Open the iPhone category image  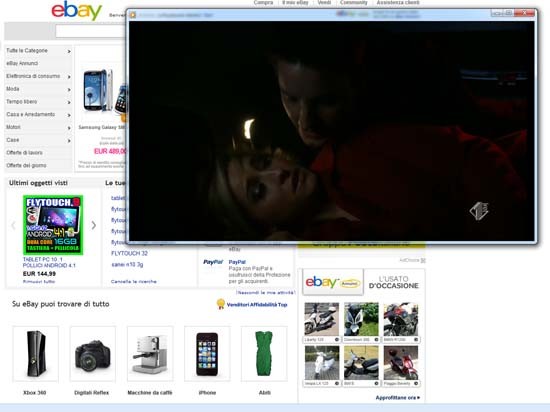pyautogui.click(x=207, y=353)
